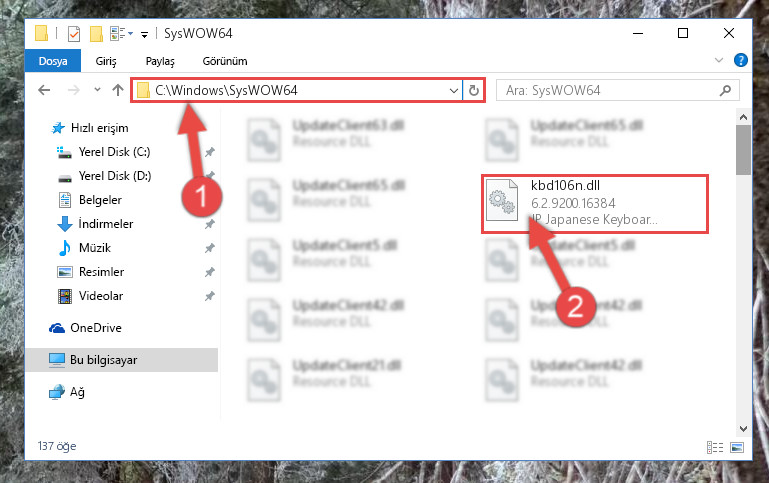This screenshot has height=483, width=769.
Task: Open the Görünüm ribbon tab
Action: point(225,61)
